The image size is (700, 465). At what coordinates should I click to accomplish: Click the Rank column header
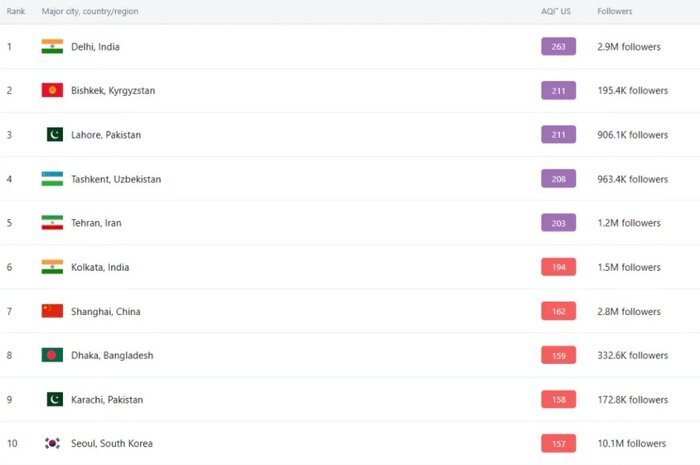(16, 11)
